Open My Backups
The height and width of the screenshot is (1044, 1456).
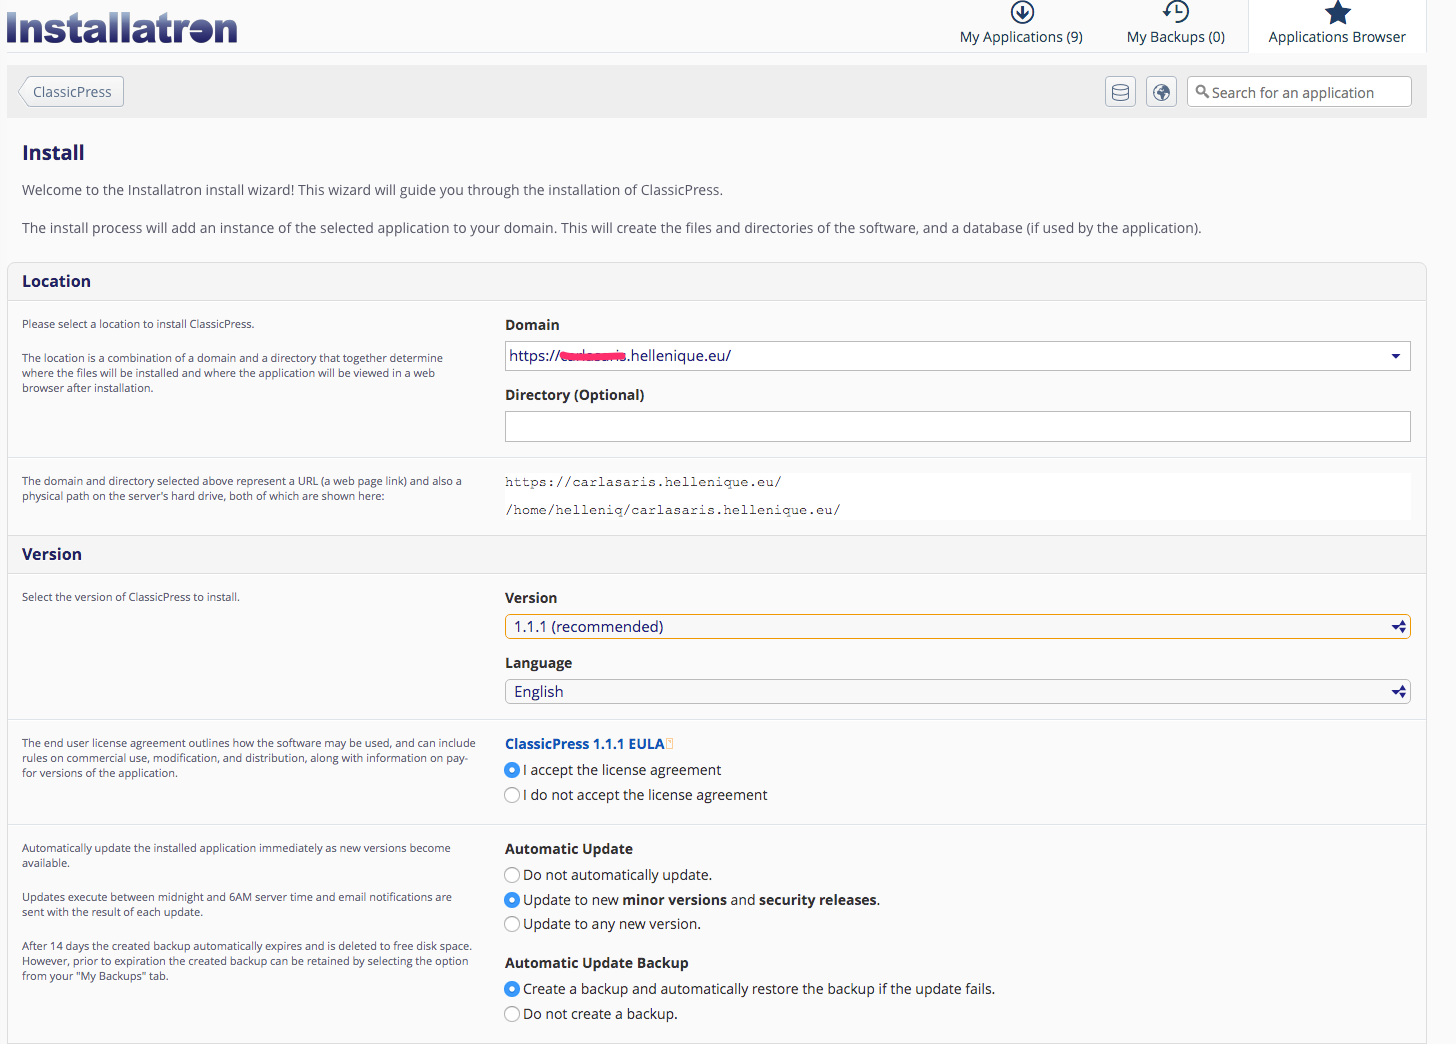1176,36
